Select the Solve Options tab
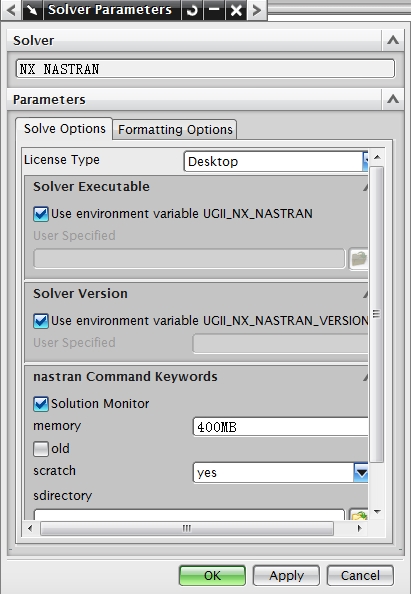The width and height of the screenshot is (411, 594). click(64, 129)
